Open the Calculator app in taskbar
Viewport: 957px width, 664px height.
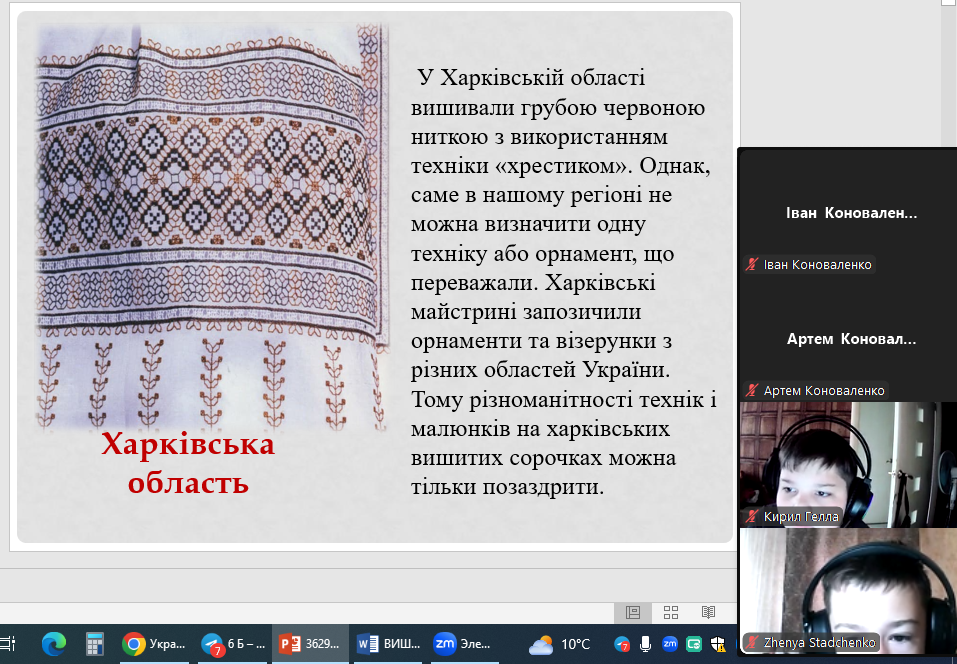click(95, 644)
